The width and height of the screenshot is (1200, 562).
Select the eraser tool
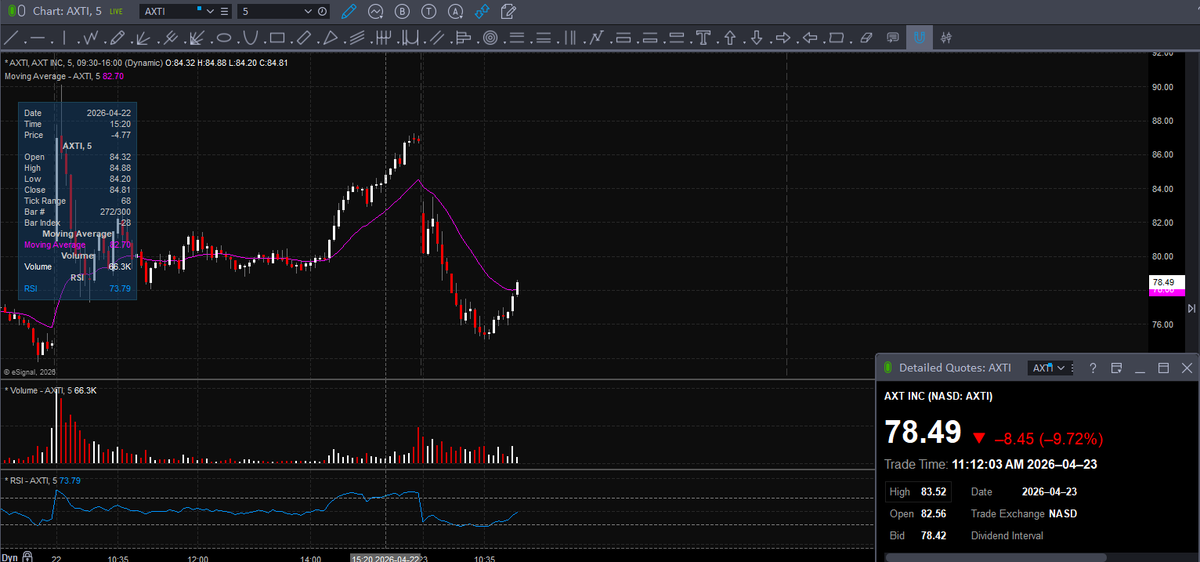(x=865, y=38)
